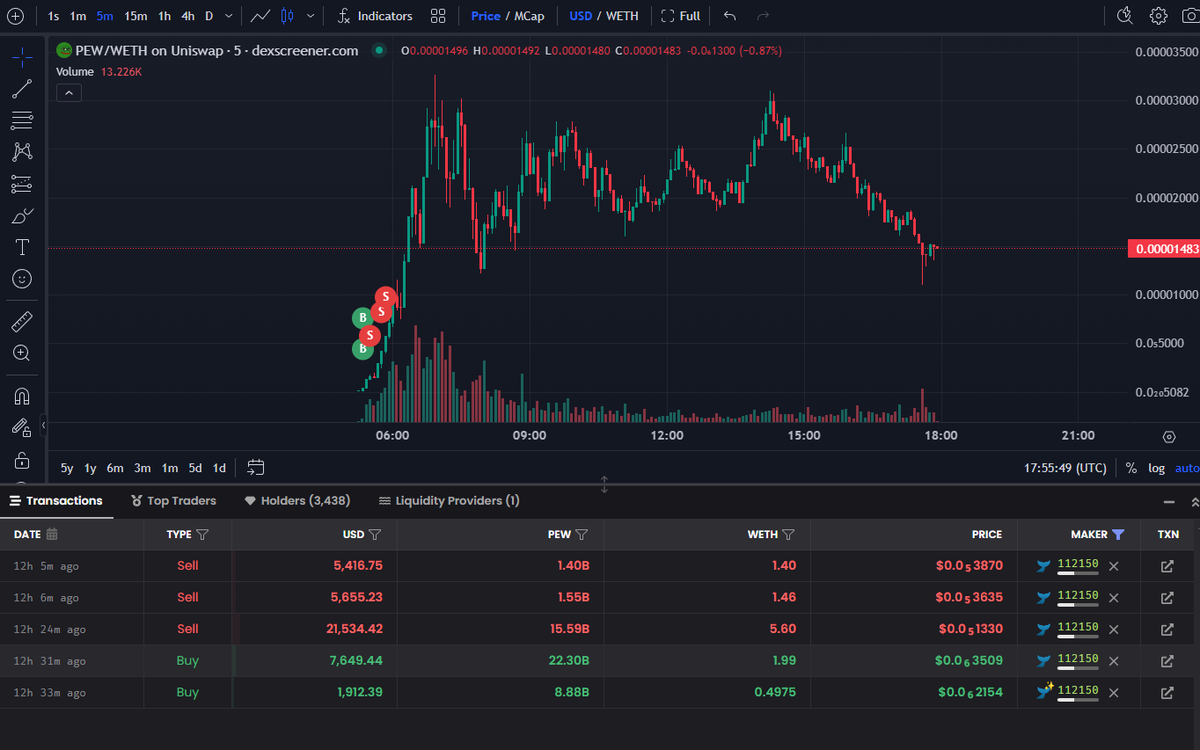Undo the last chart action

(730, 16)
